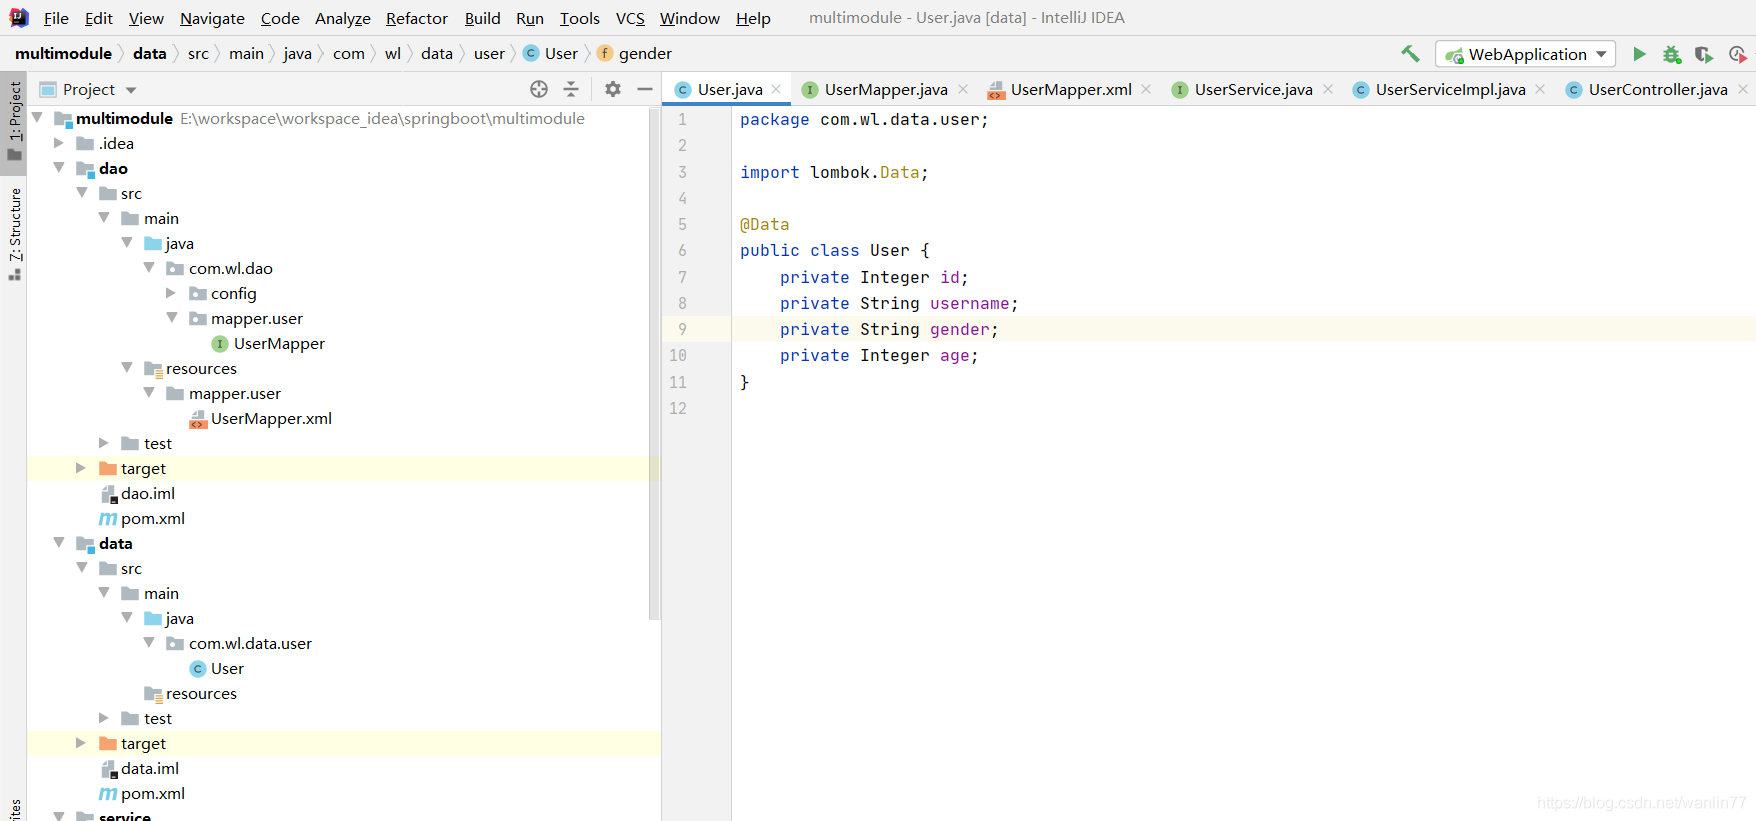Open Project panel settings gear
This screenshot has height=821, width=1756.
[x=613, y=89]
